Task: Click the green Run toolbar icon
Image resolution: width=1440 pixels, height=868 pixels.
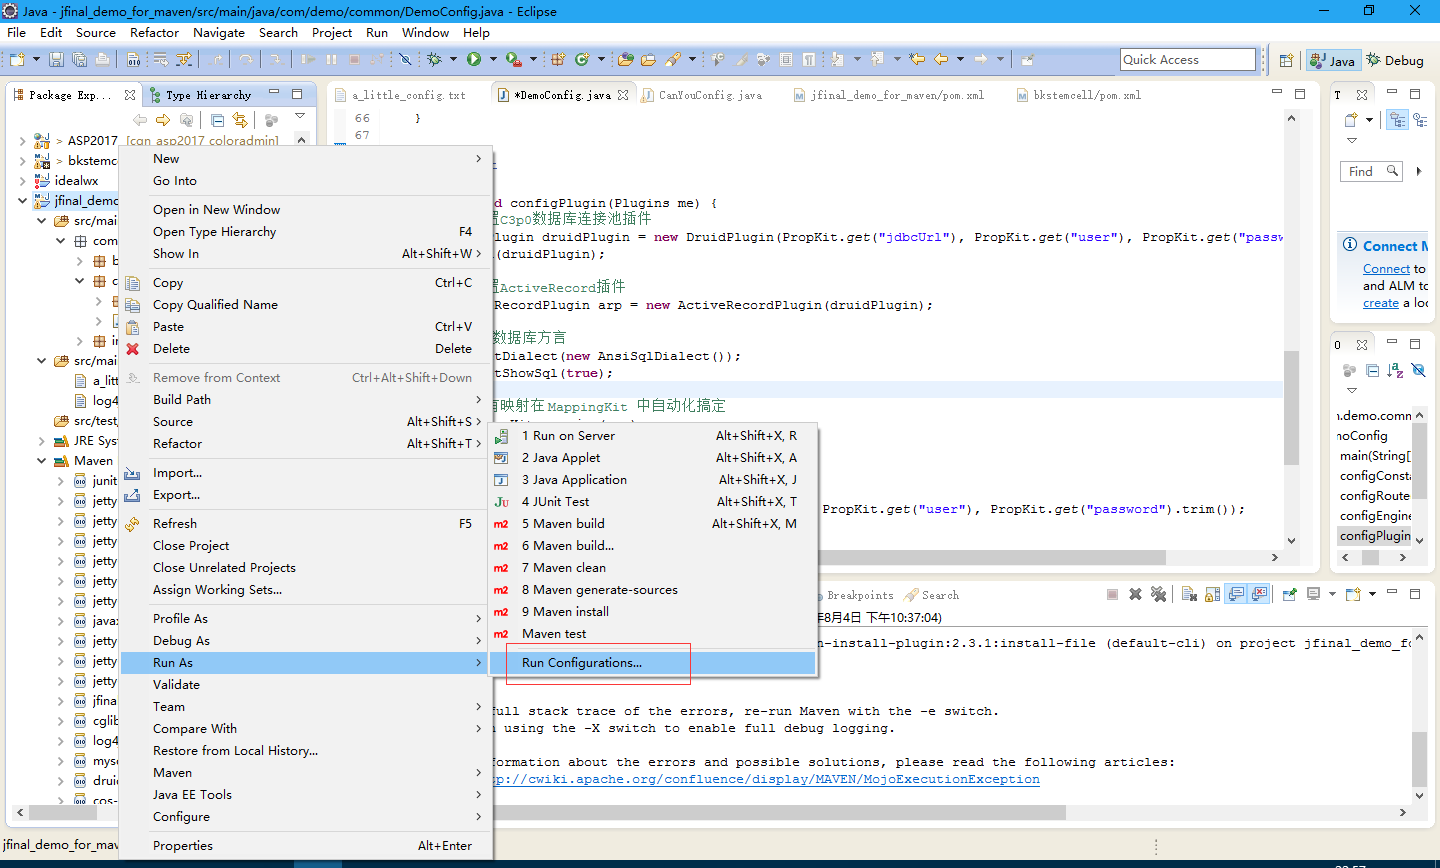Action: click(474, 60)
